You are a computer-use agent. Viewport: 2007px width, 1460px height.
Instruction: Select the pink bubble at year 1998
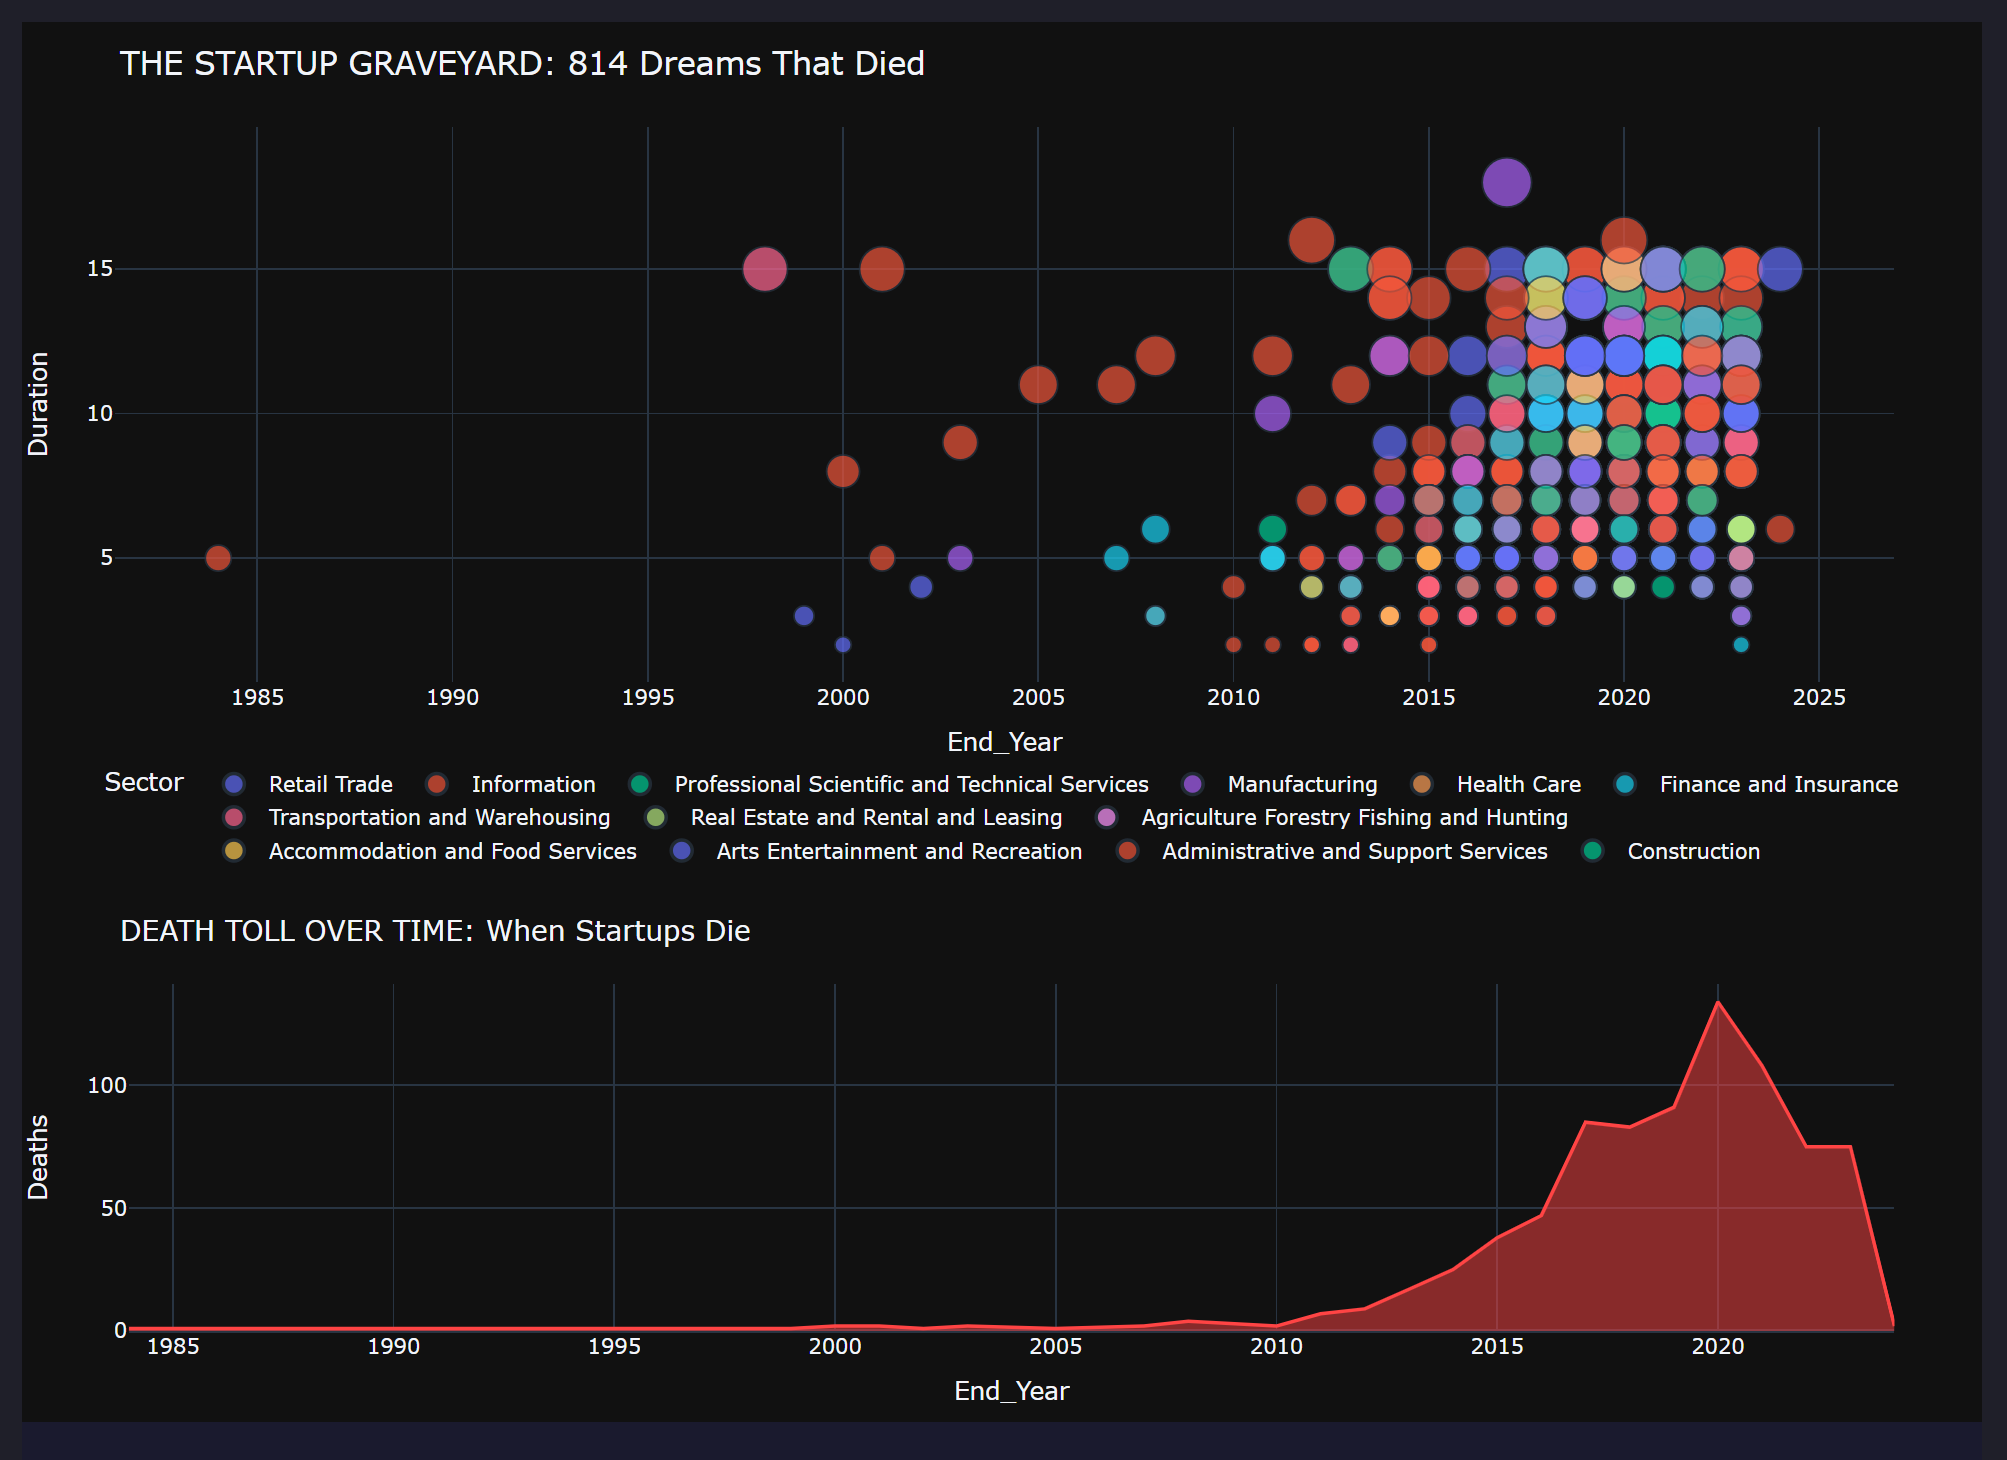[x=765, y=269]
